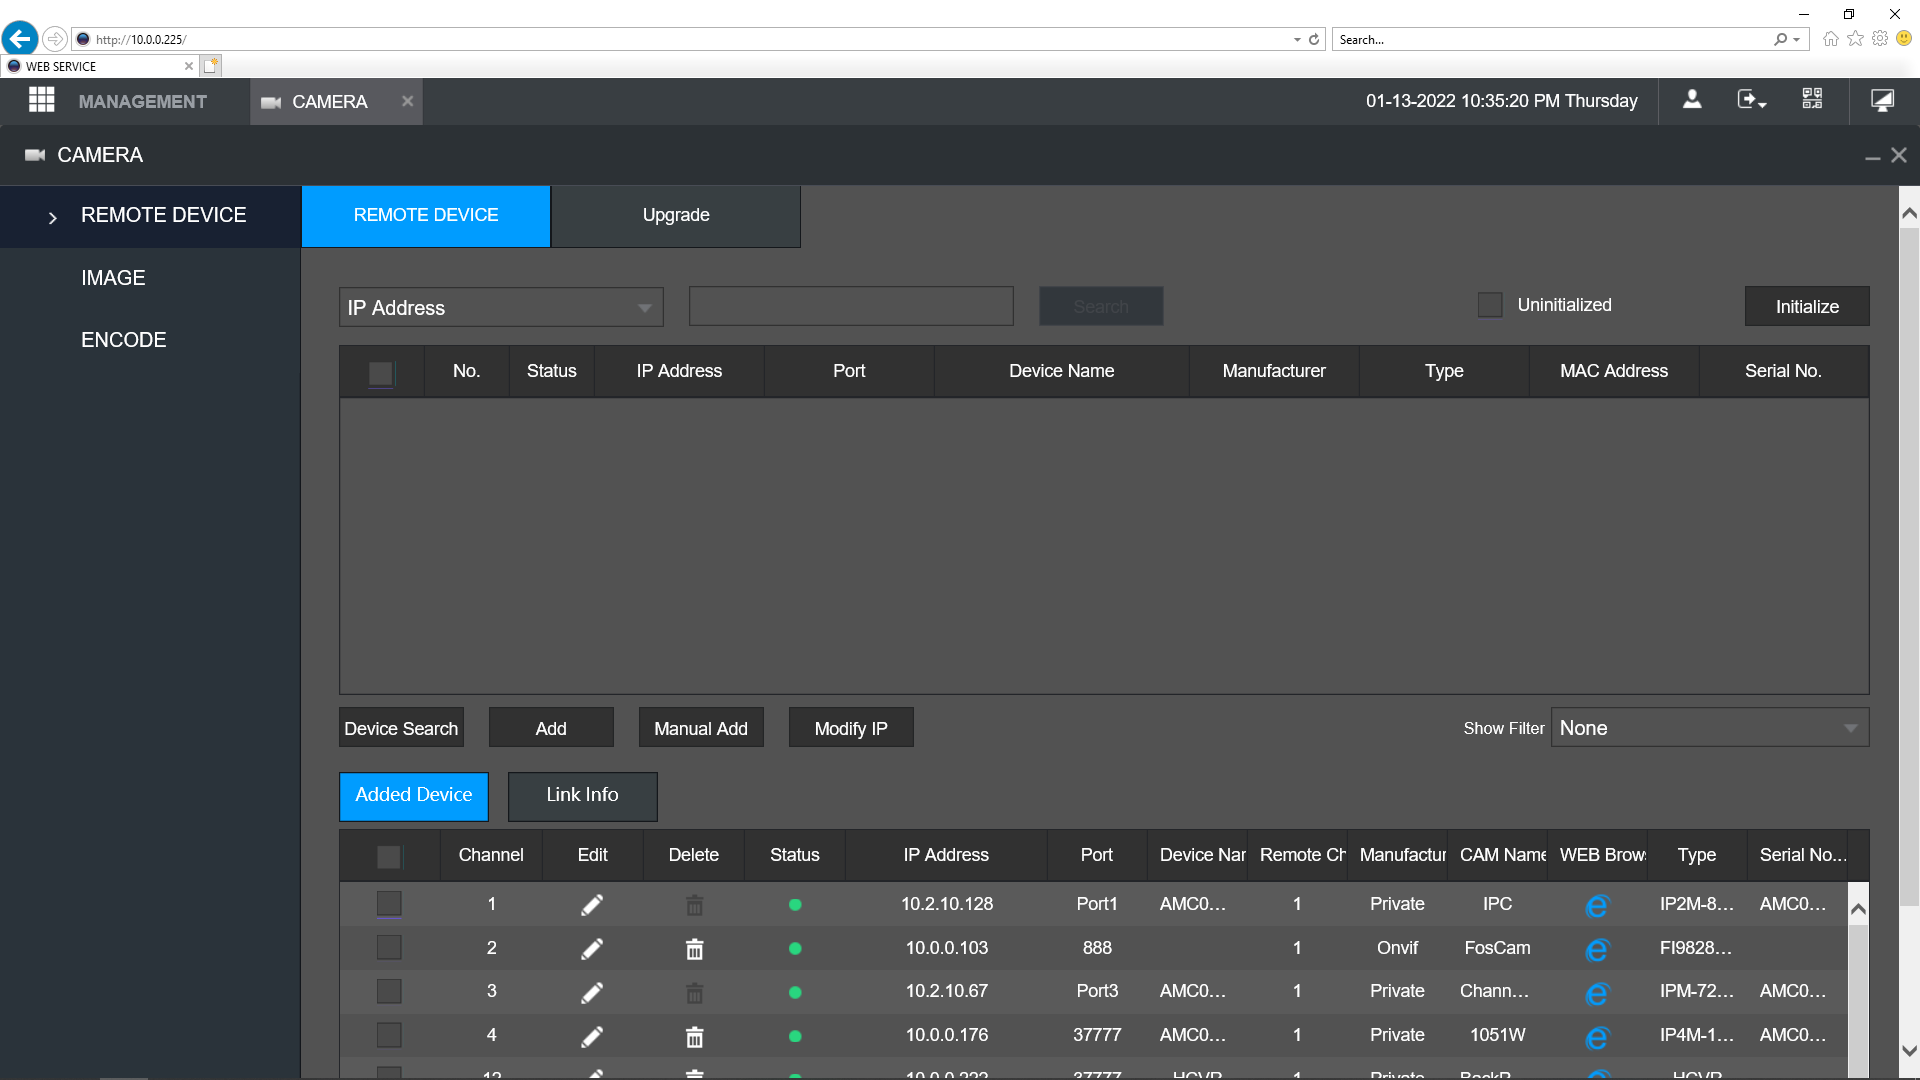This screenshot has height=1080, width=1920.
Task: Open web browser for 10.0.0.103
Action: pyautogui.click(x=1597, y=950)
